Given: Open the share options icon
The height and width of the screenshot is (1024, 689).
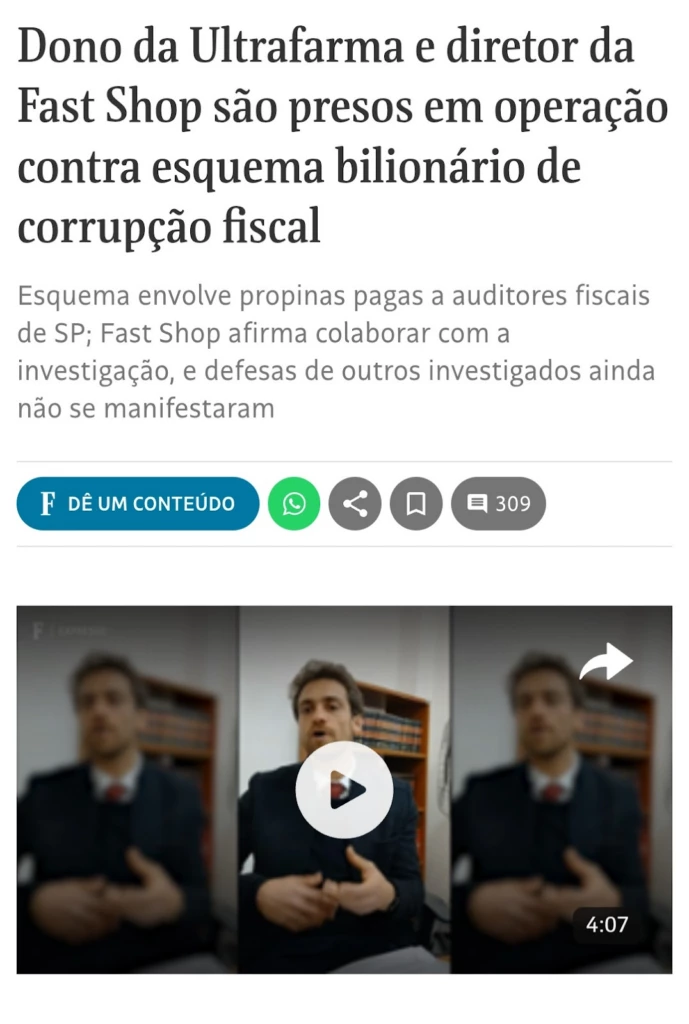Looking at the screenshot, I should (x=355, y=504).
